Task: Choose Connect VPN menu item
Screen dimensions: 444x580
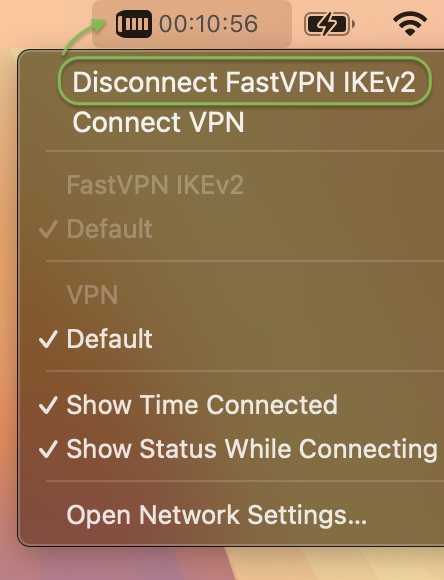Action: (158, 122)
